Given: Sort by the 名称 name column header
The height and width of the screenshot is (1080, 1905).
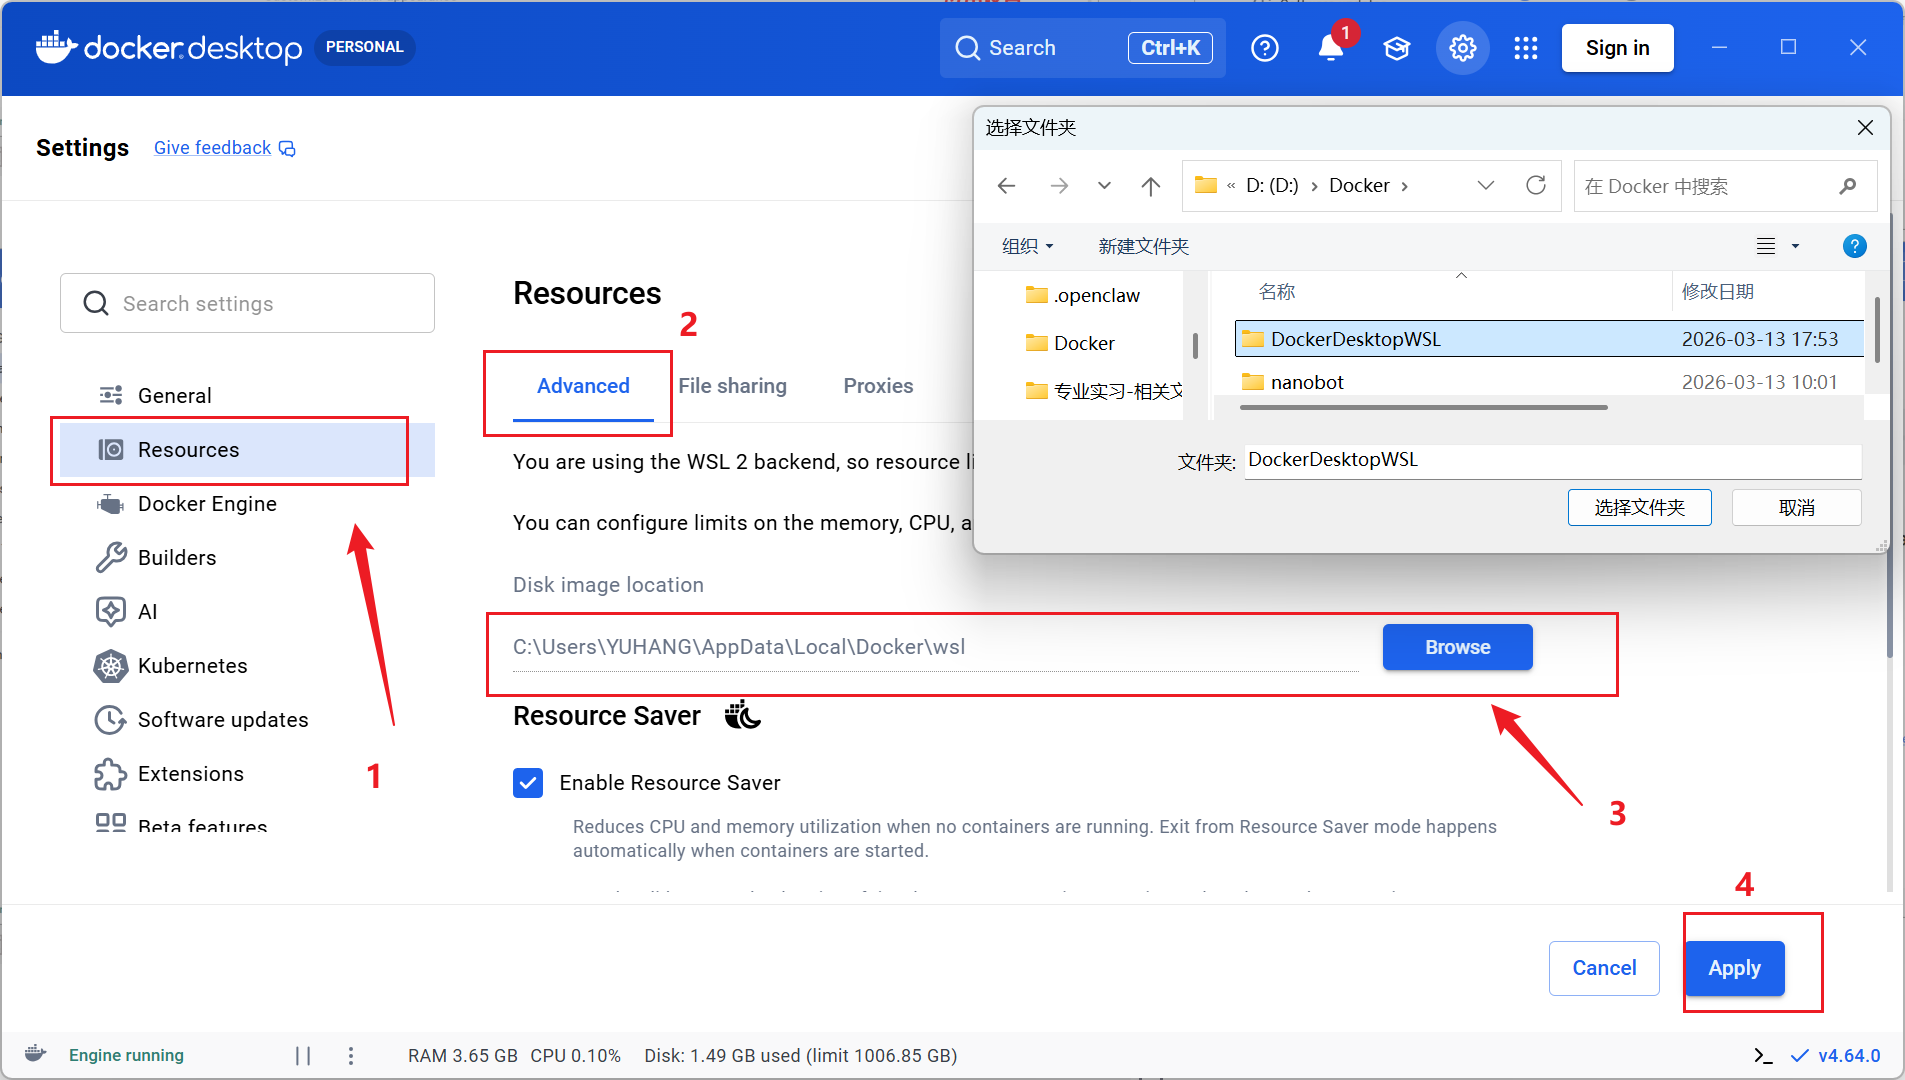Looking at the screenshot, I should point(1276,292).
